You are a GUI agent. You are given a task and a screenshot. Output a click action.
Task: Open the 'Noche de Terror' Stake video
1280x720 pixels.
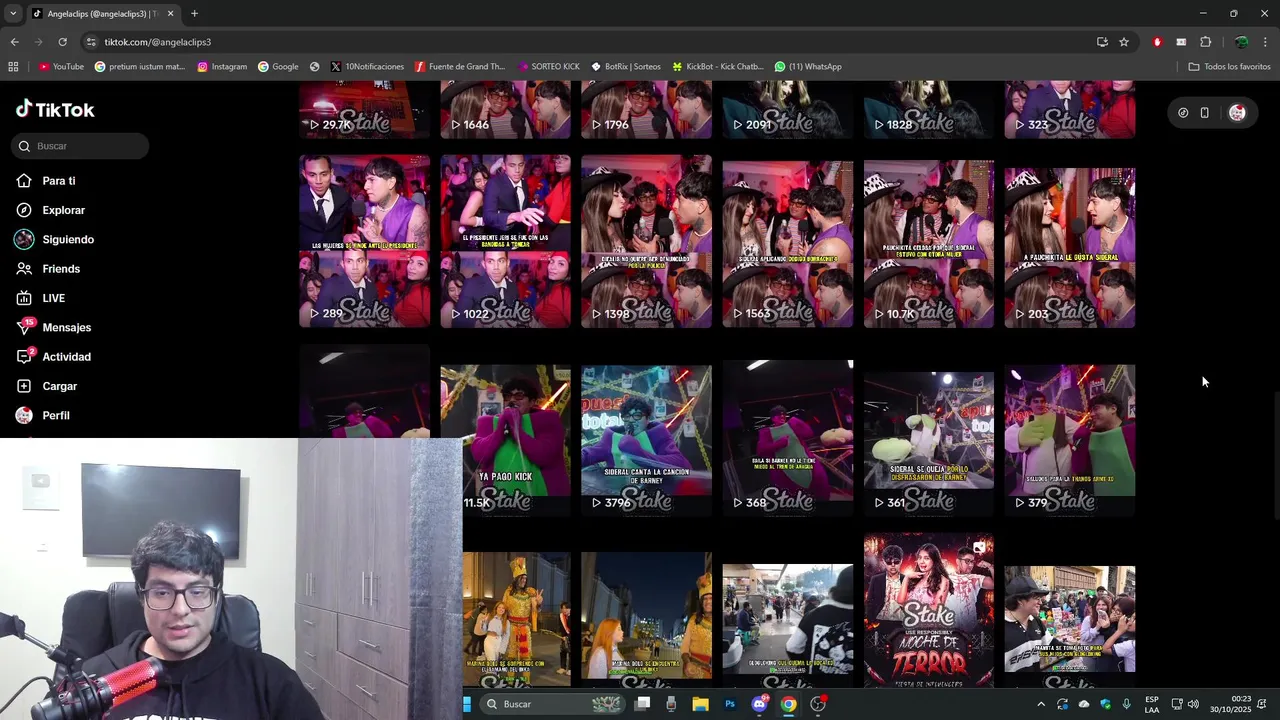tap(929, 610)
